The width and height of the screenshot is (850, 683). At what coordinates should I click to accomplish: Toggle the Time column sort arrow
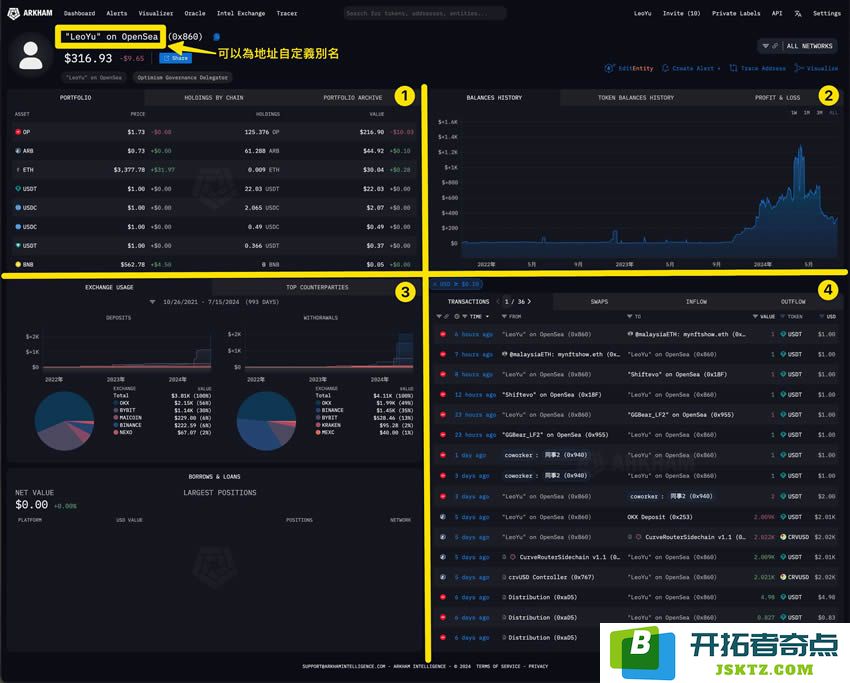point(487,317)
